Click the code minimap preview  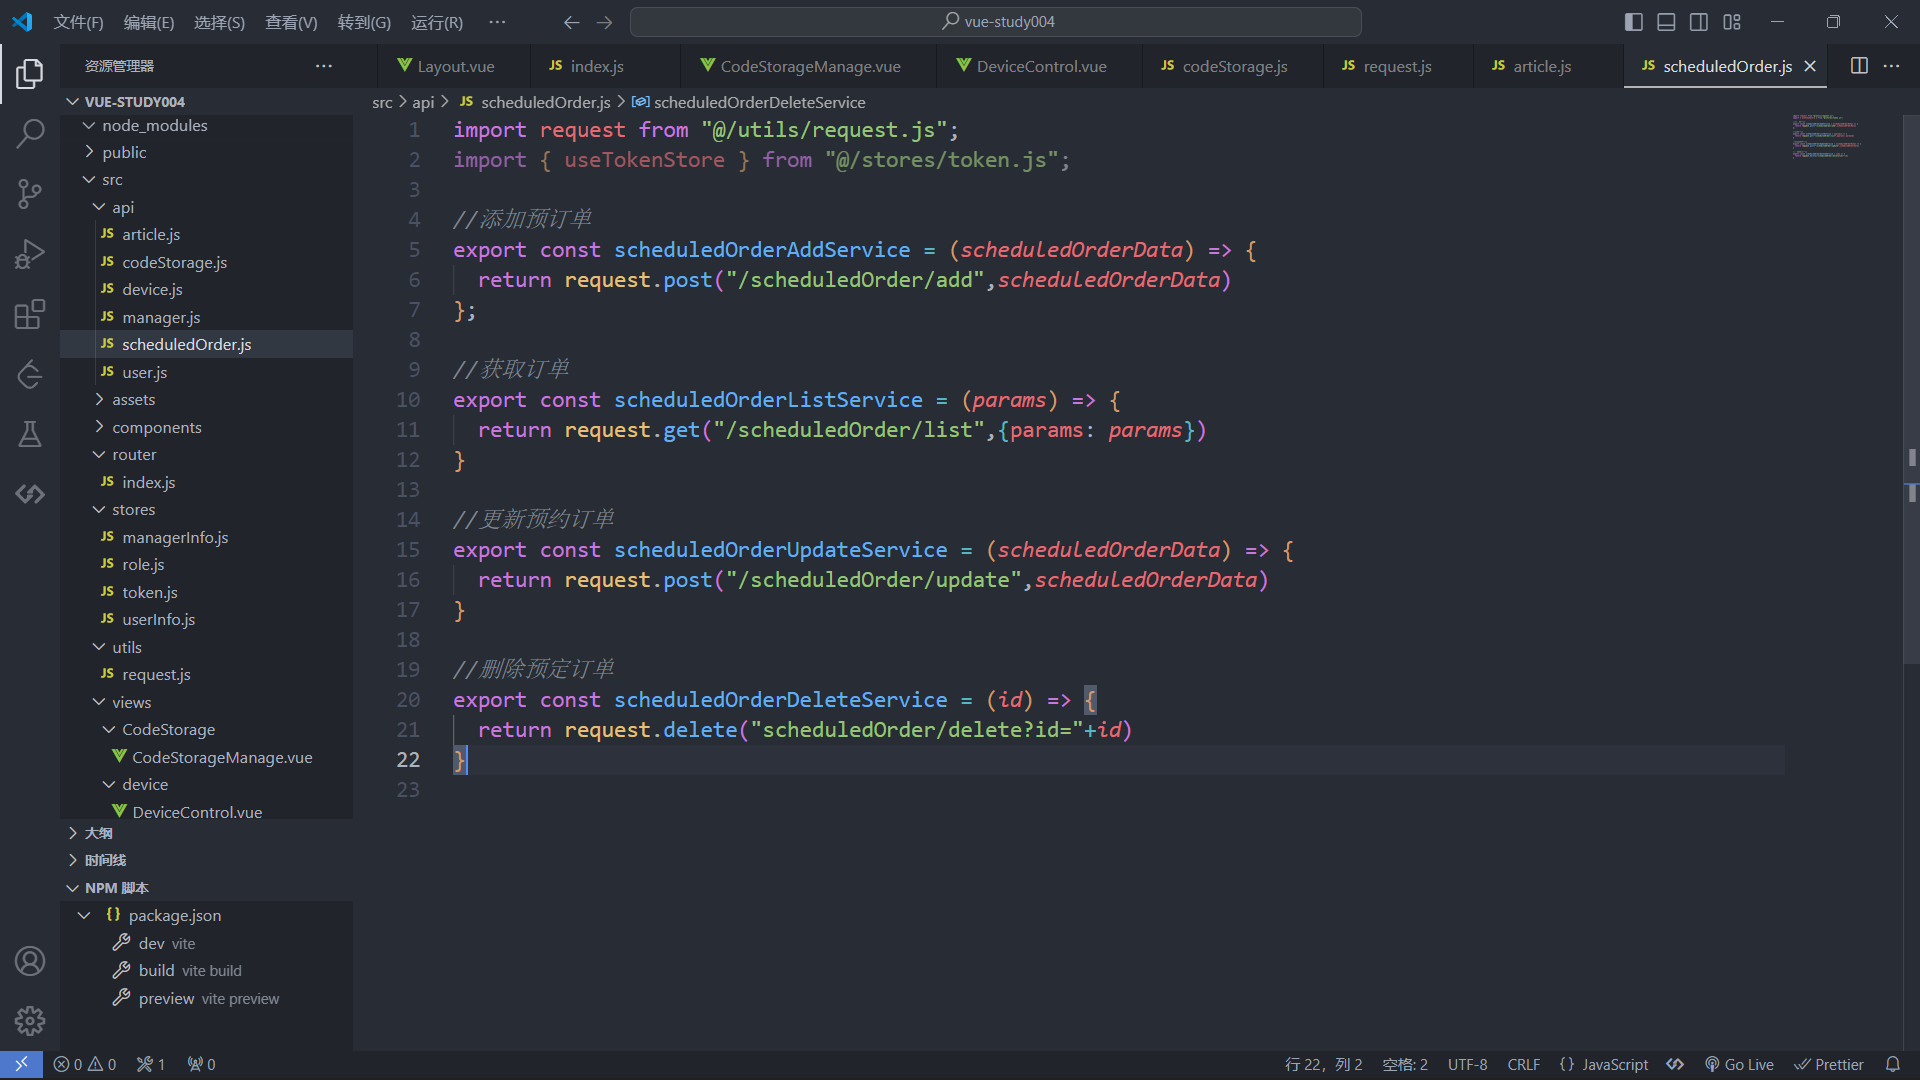coord(1826,137)
